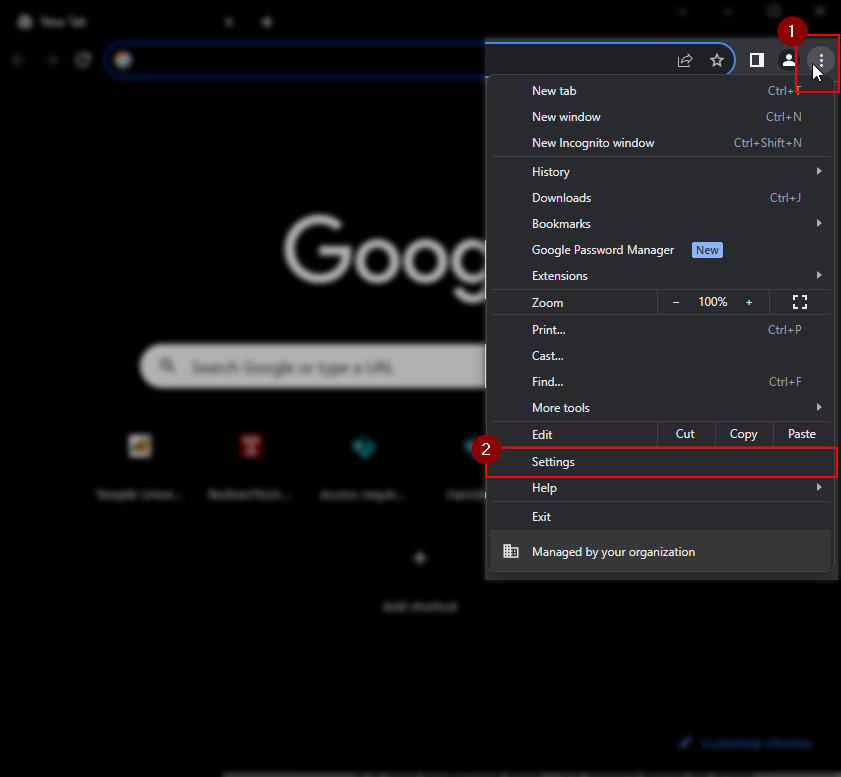The width and height of the screenshot is (841, 777).
Task: Expand the History submenu
Action: (x=660, y=172)
